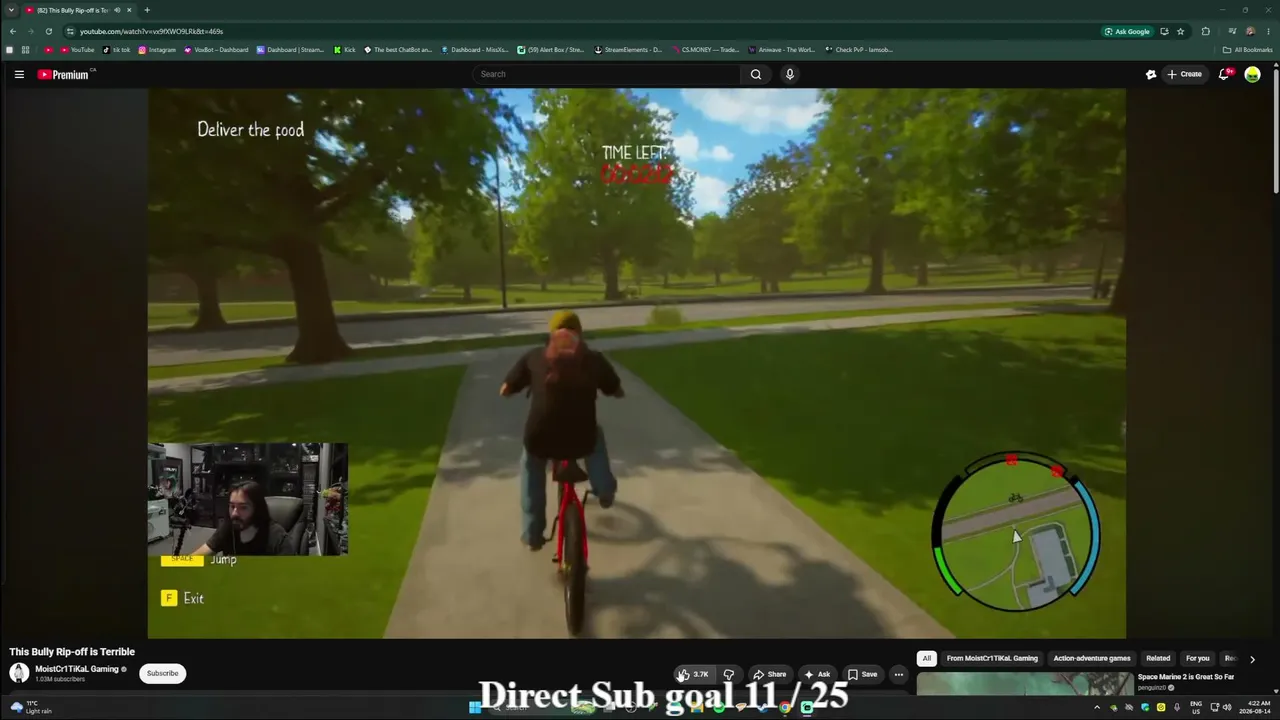1280x720 pixels.
Task: Save video to a playlist
Action: point(862,674)
